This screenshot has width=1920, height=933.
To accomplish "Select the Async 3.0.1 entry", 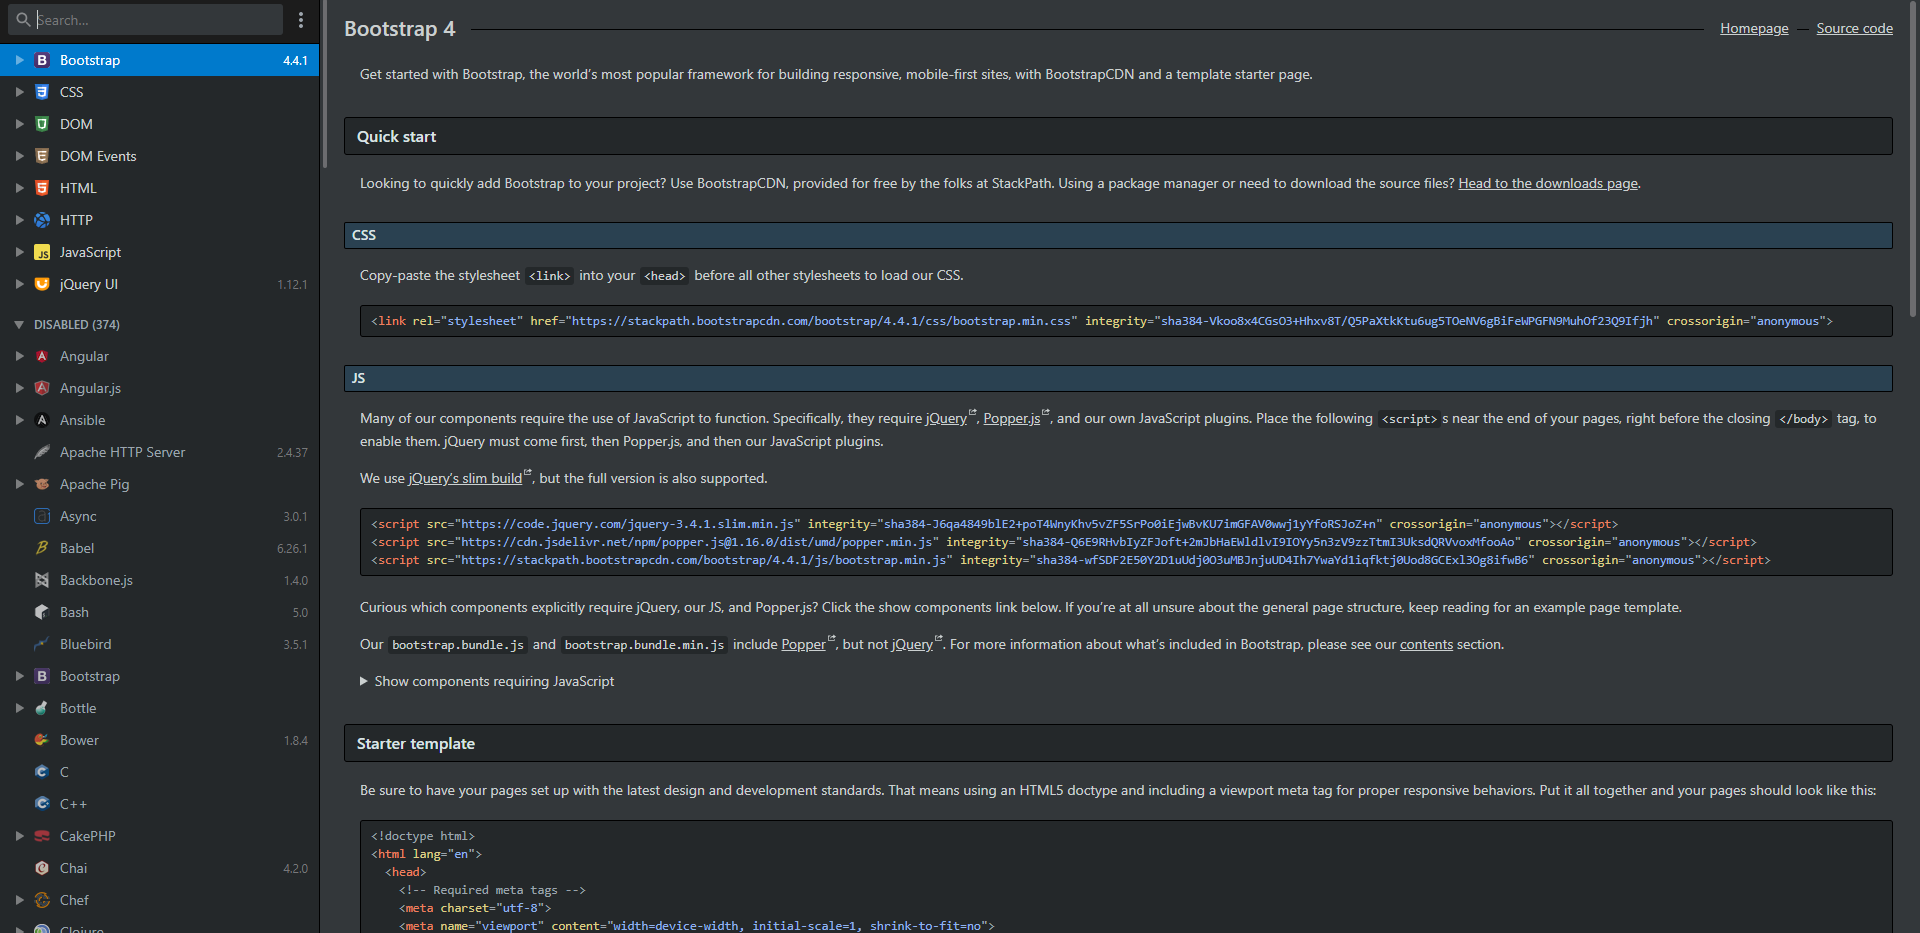I will pos(160,516).
